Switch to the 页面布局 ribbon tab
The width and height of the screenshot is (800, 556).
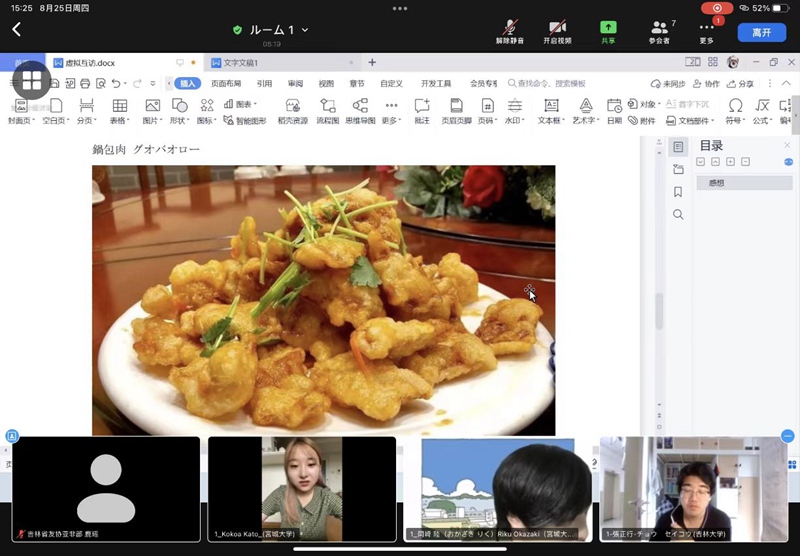(x=225, y=84)
